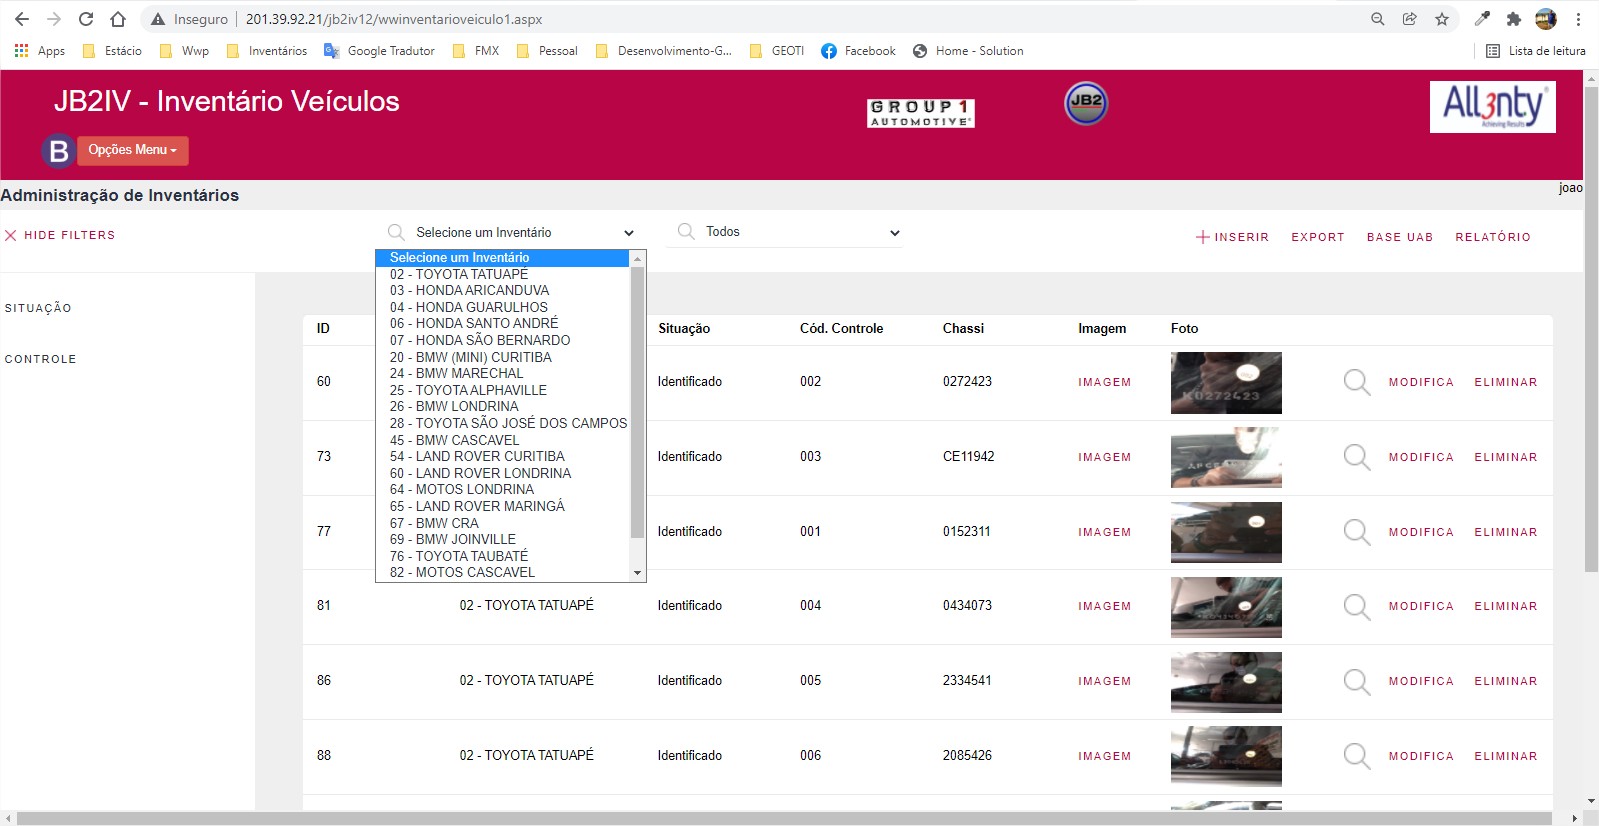This screenshot has height=826, width=1599.
Task: Reload the current page
Action: tap(86, 19)
